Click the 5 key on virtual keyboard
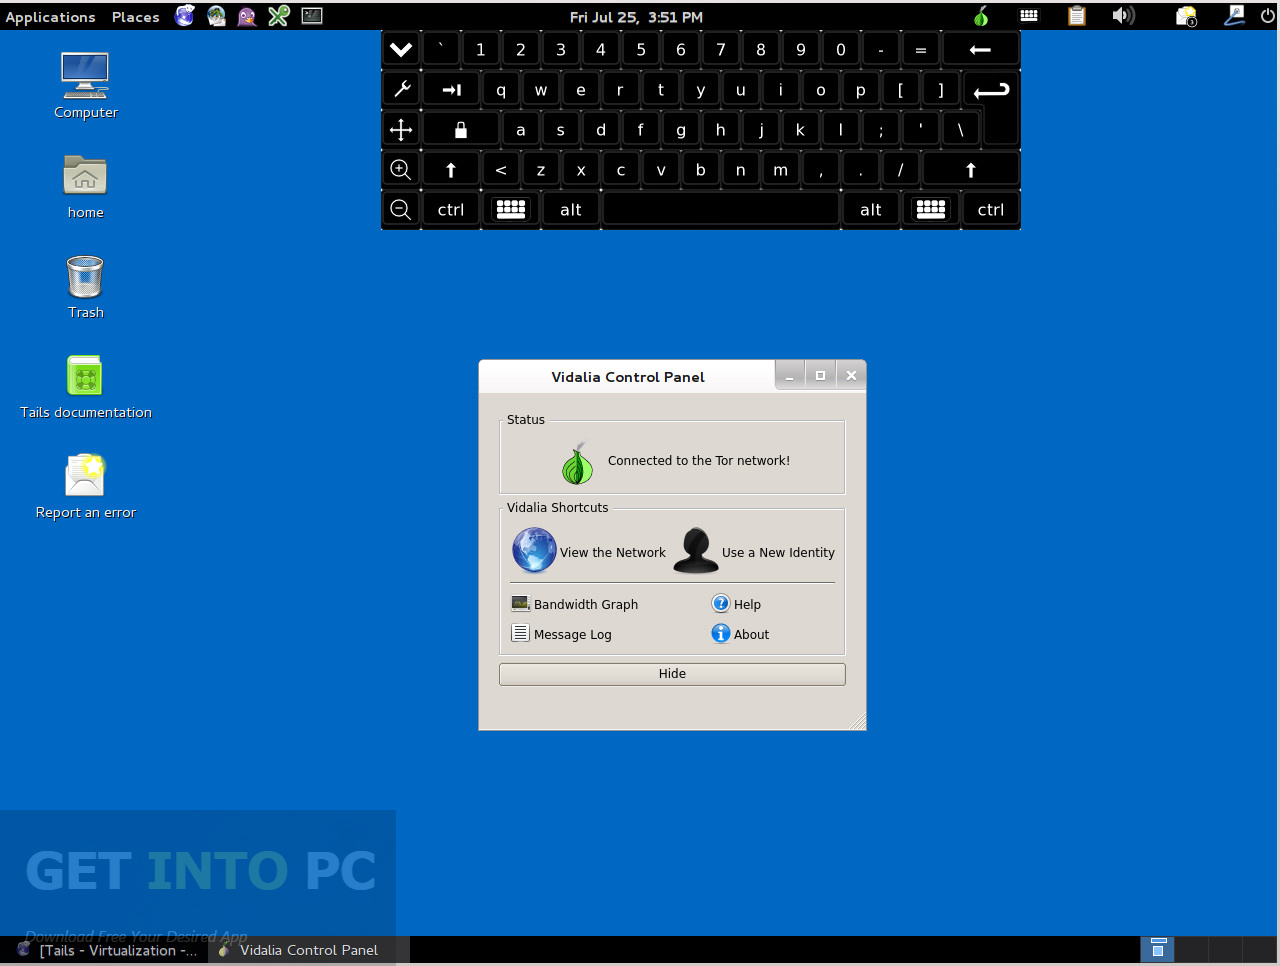This screenshot has height=966, width=1280. tap(641, 49)
